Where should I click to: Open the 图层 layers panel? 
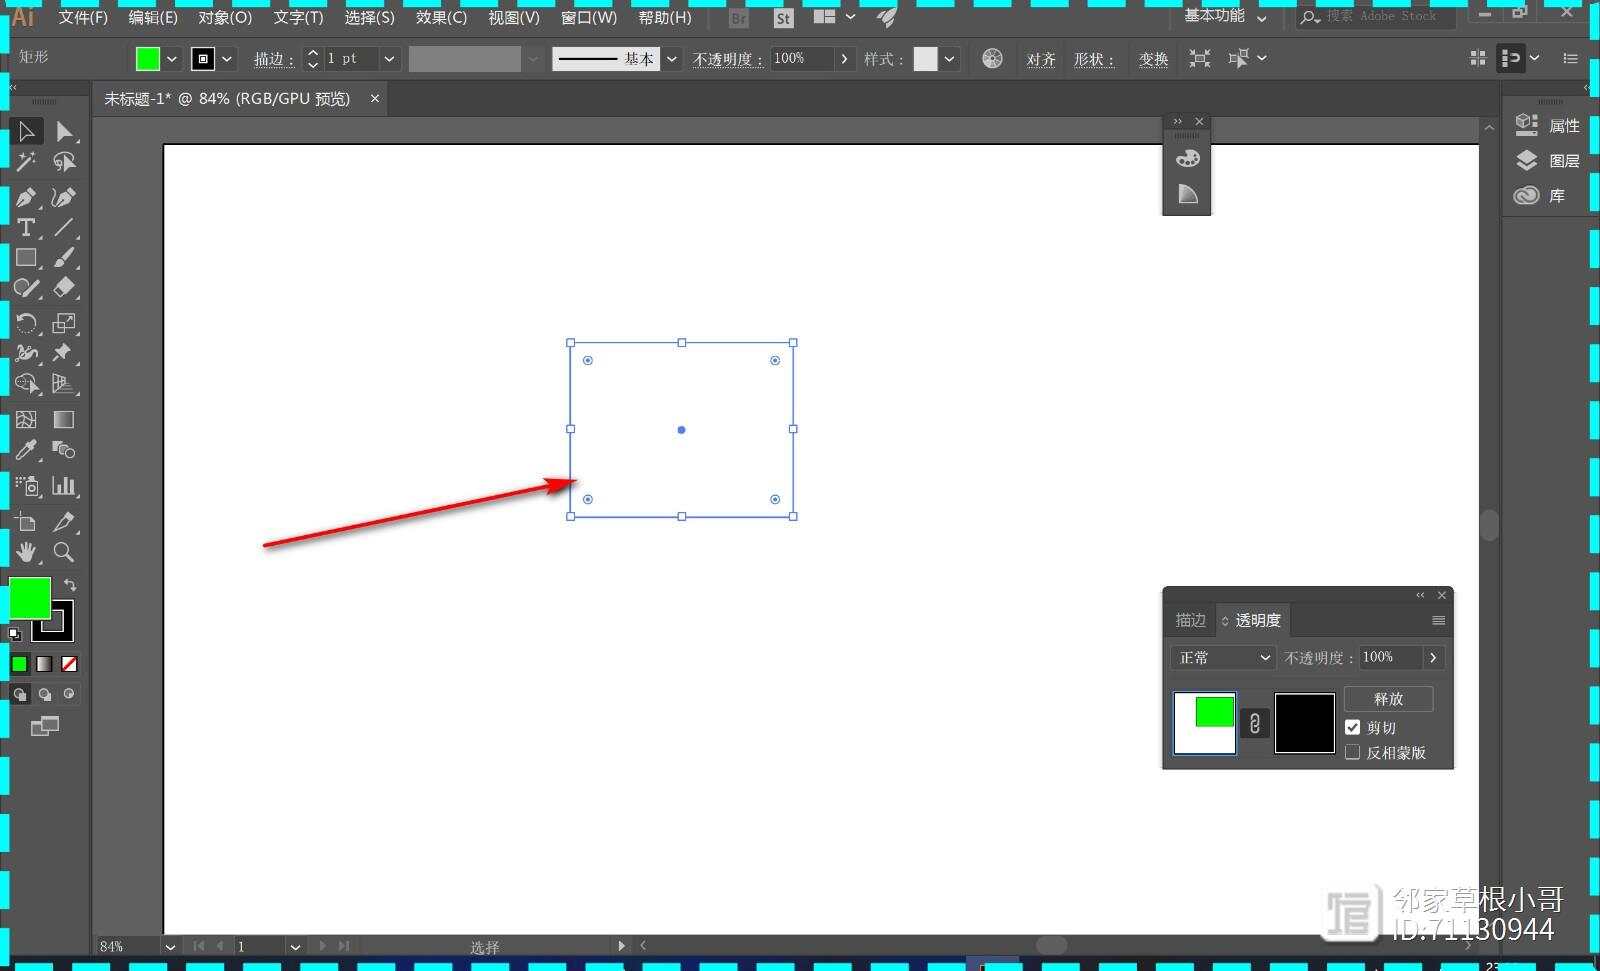click(x=1548, y=160)
